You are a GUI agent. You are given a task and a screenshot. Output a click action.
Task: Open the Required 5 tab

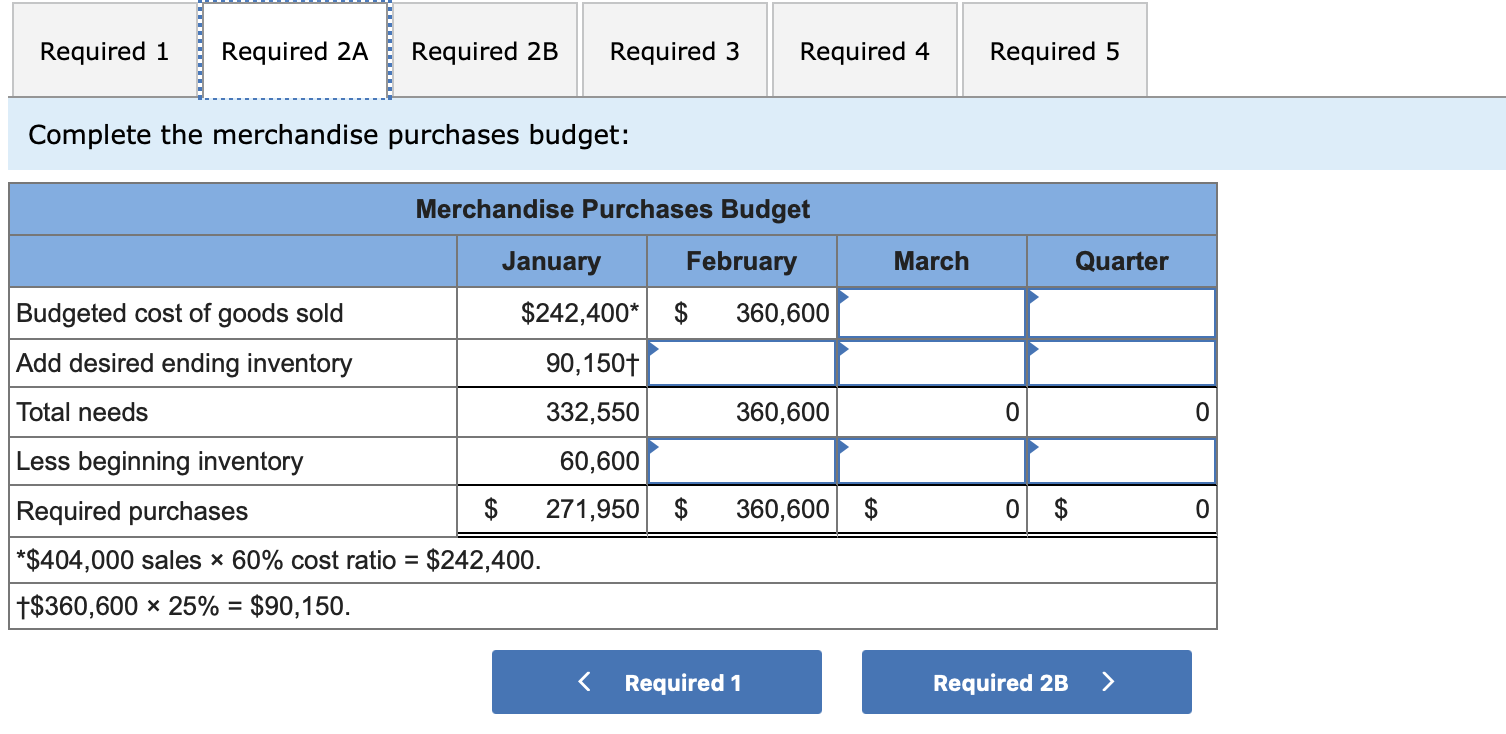coord(1055,50)
